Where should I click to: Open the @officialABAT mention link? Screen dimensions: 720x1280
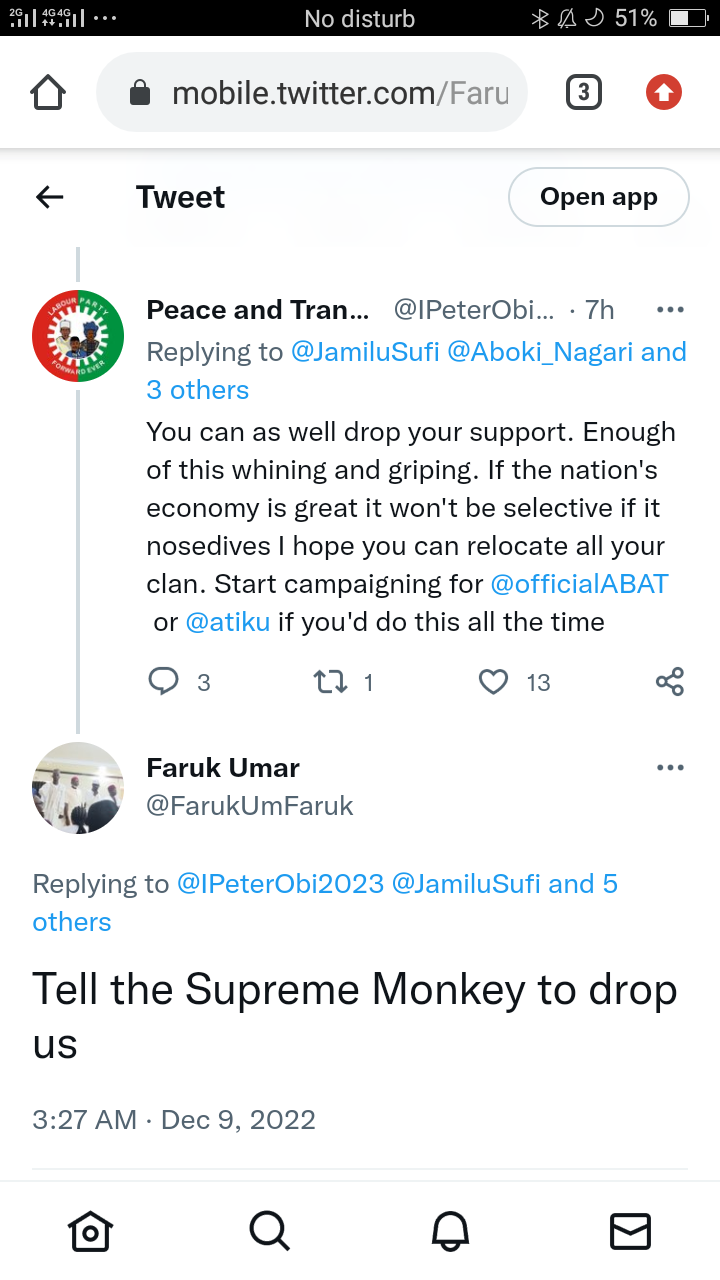(x=579, y=584)
